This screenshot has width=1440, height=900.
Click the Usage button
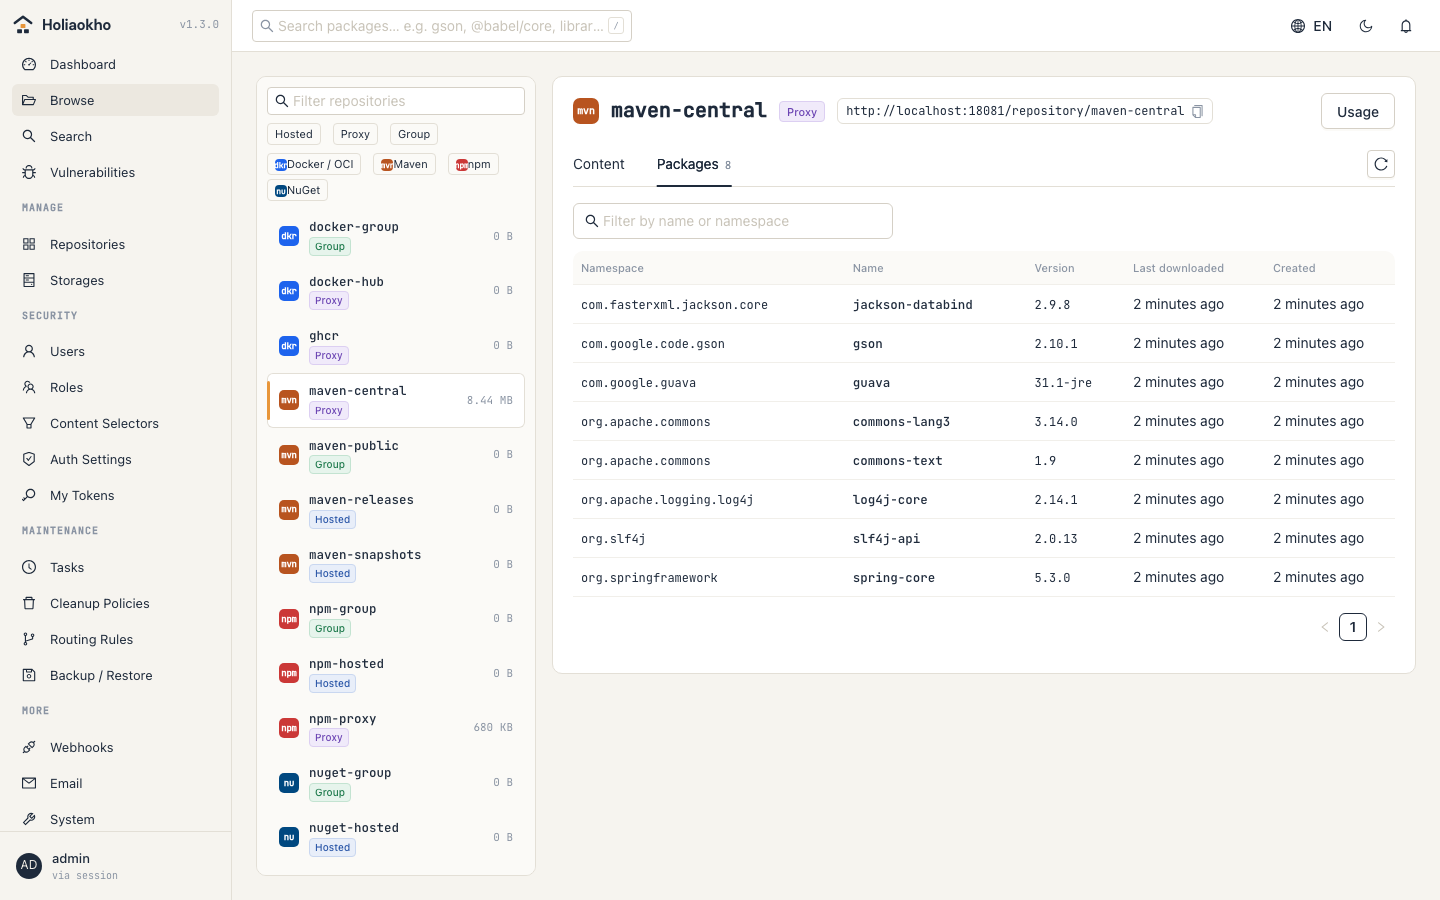(1358, 111)
